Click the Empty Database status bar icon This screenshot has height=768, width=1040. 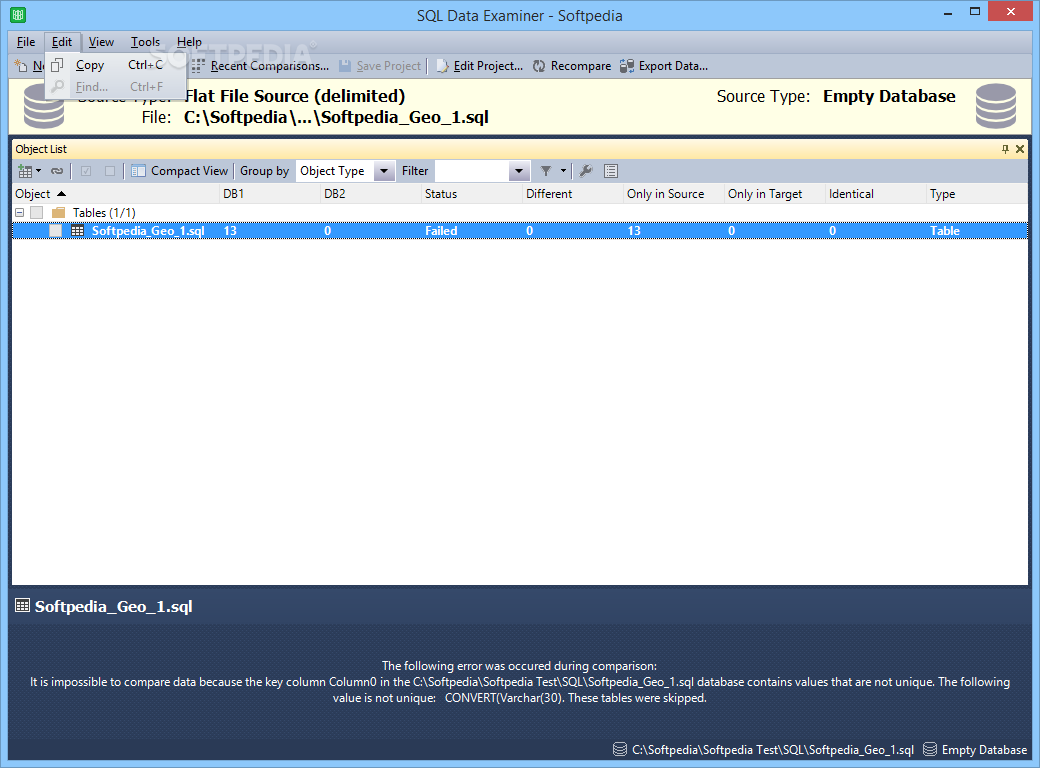tap(930, 749)
